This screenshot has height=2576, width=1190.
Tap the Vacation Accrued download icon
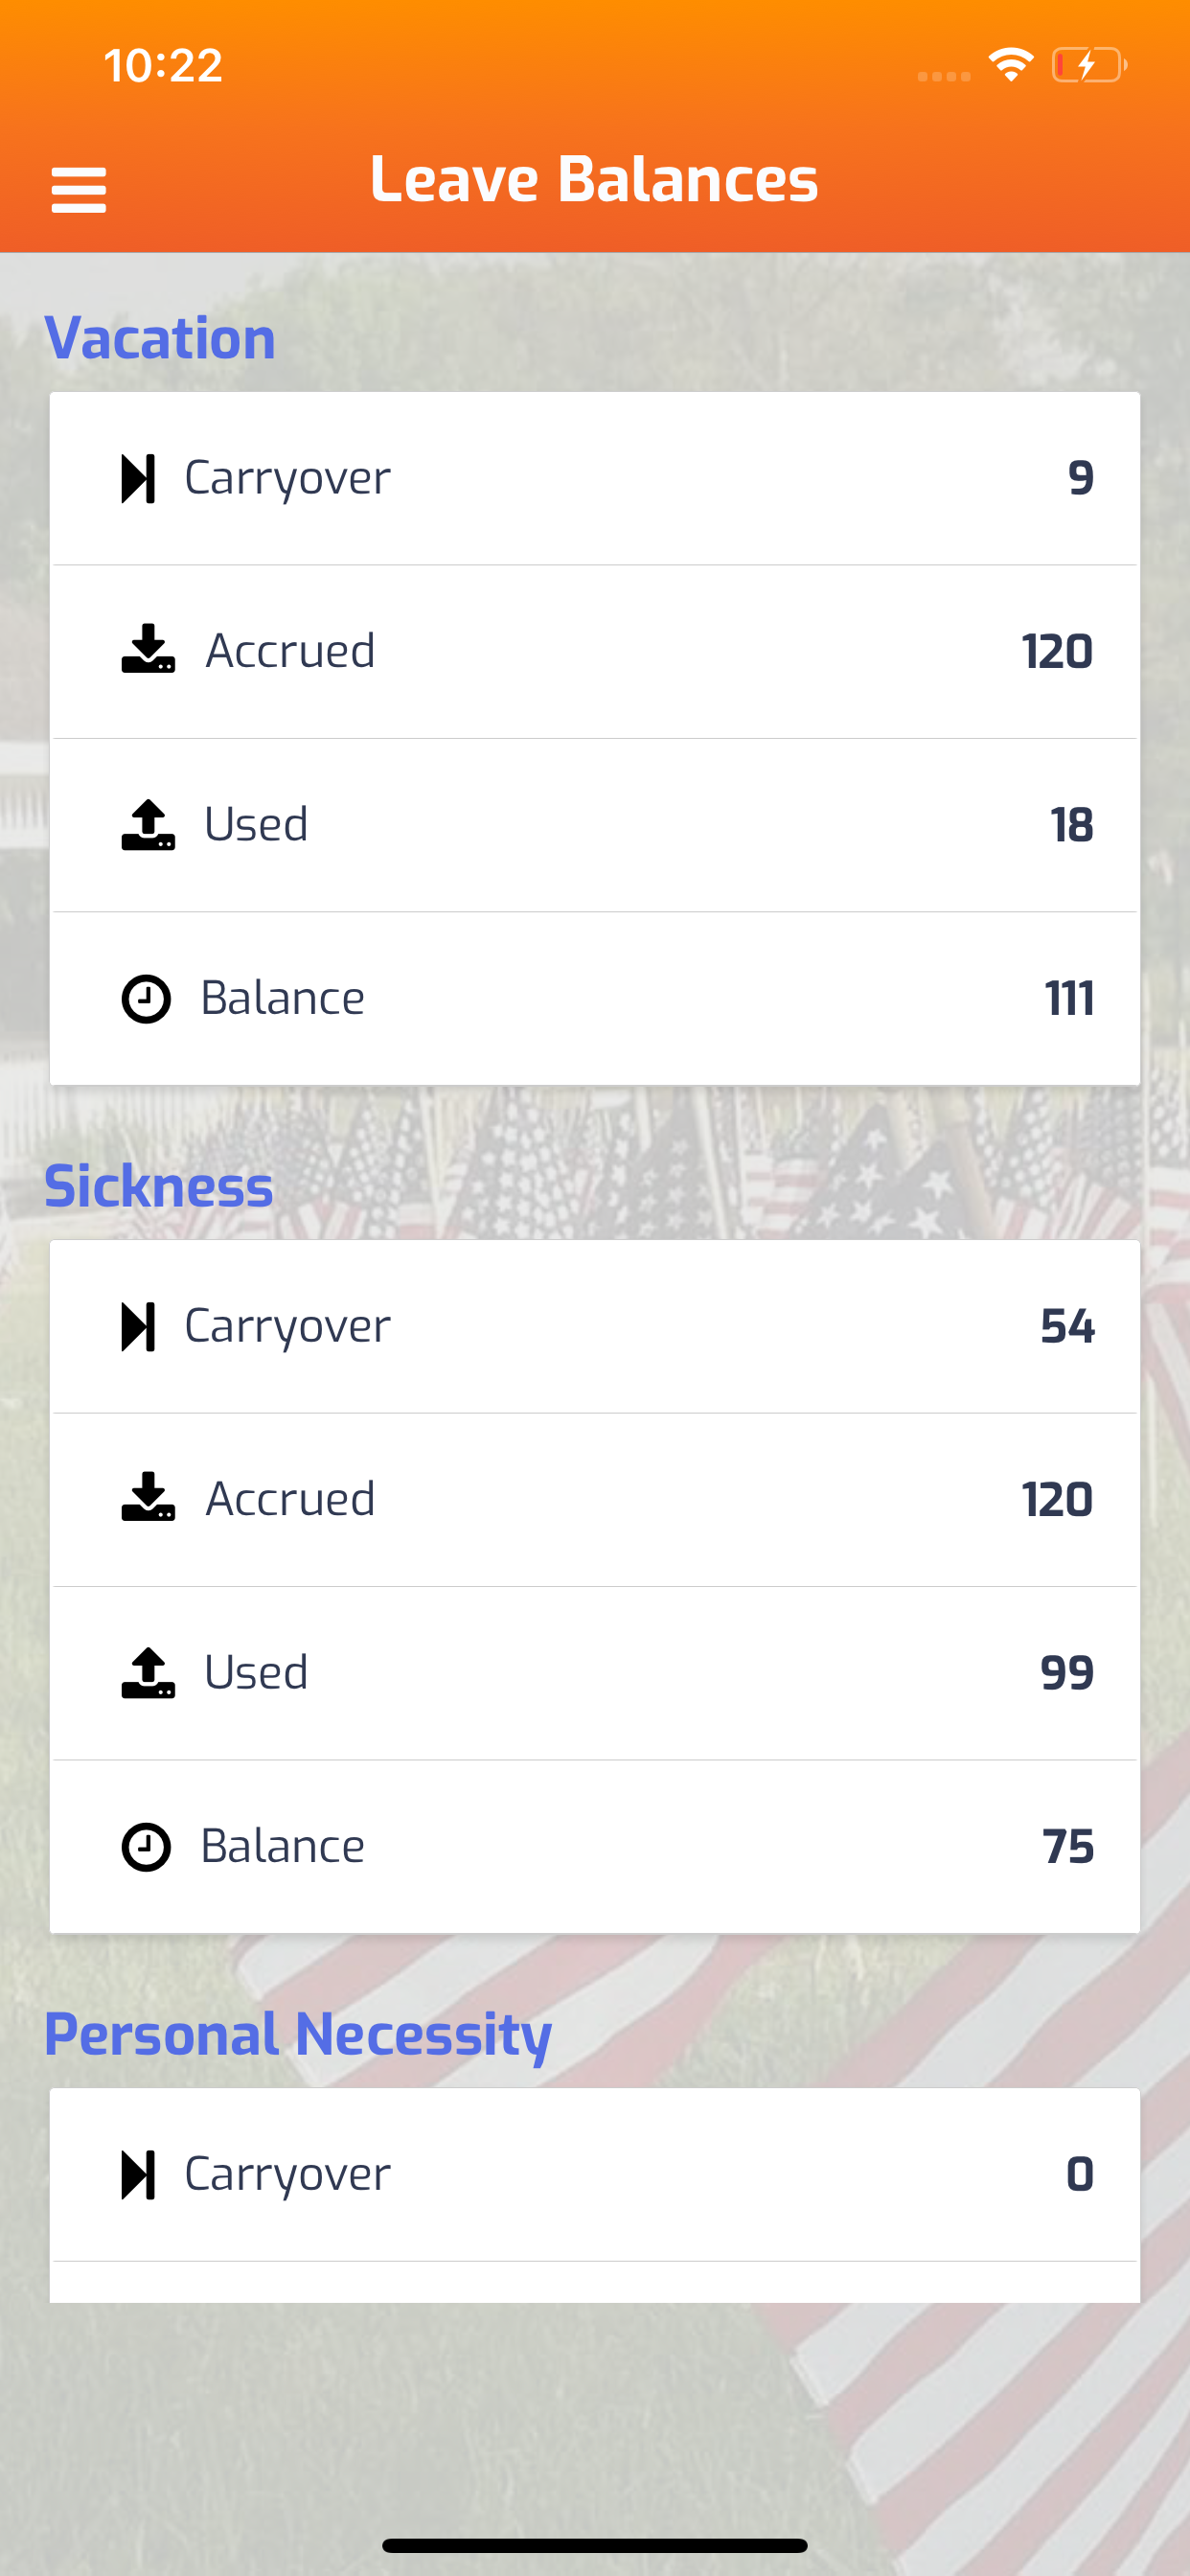[x=148, y=650]
